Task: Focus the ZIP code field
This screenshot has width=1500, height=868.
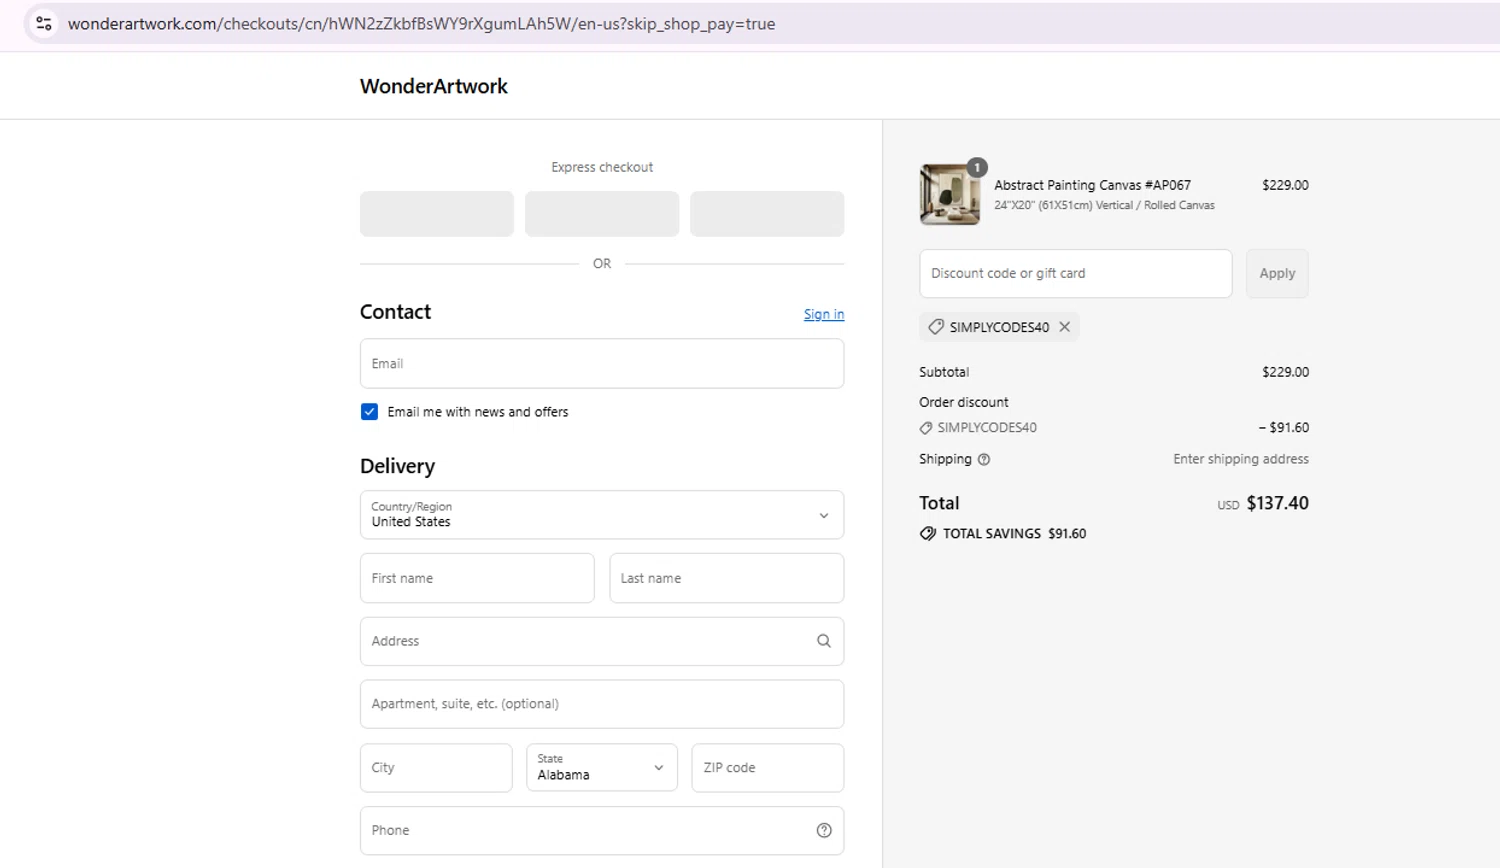Action: pyautogui.click(x=768, y=768)
